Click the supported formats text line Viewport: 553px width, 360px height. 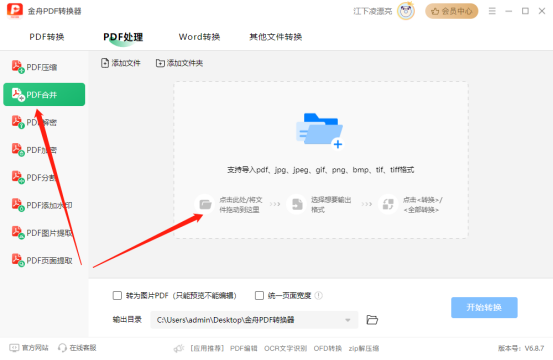pos(320,170)
